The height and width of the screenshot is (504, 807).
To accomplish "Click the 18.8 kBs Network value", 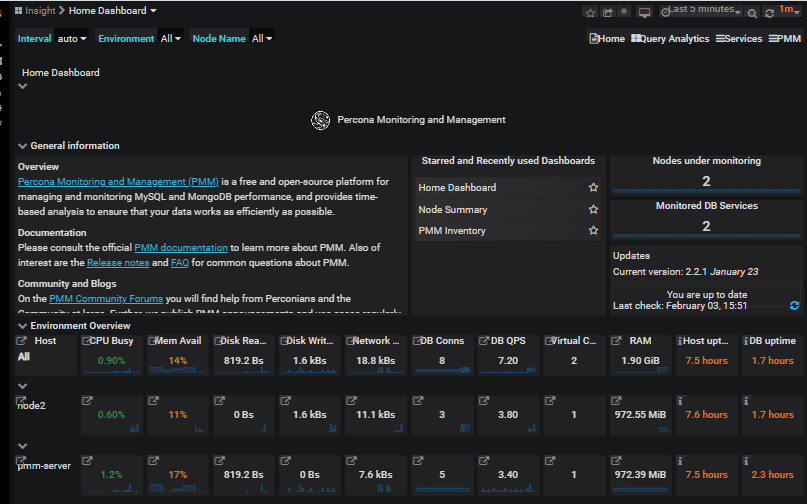I will tap(376, 360).
